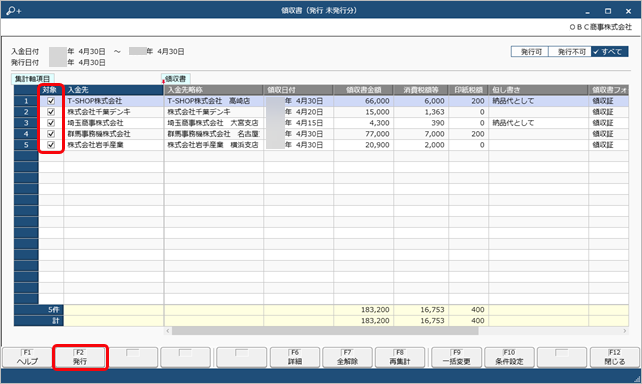642x384 pixels.
Task: Open the F1 ヘルプ button
Action: point(27,357)
